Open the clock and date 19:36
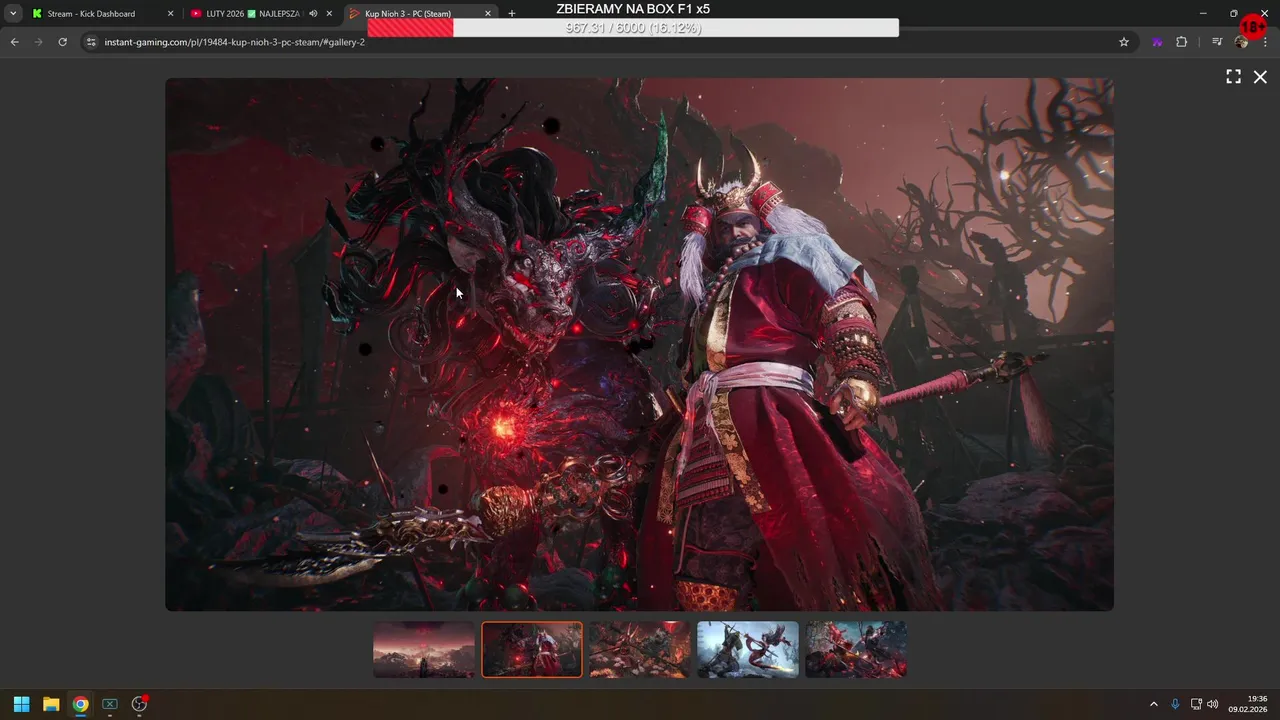Screen dimensions: 1280x720 coord(1248,704)
